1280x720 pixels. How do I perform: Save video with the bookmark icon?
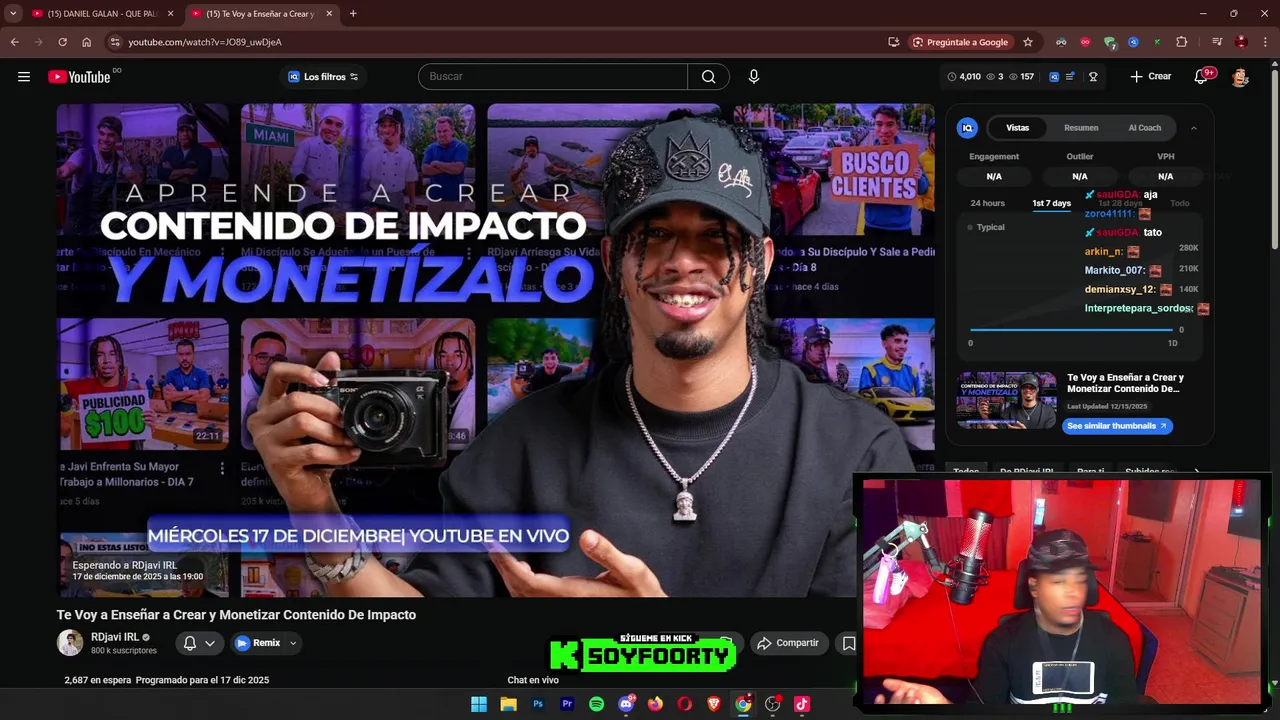coord(849,643)
